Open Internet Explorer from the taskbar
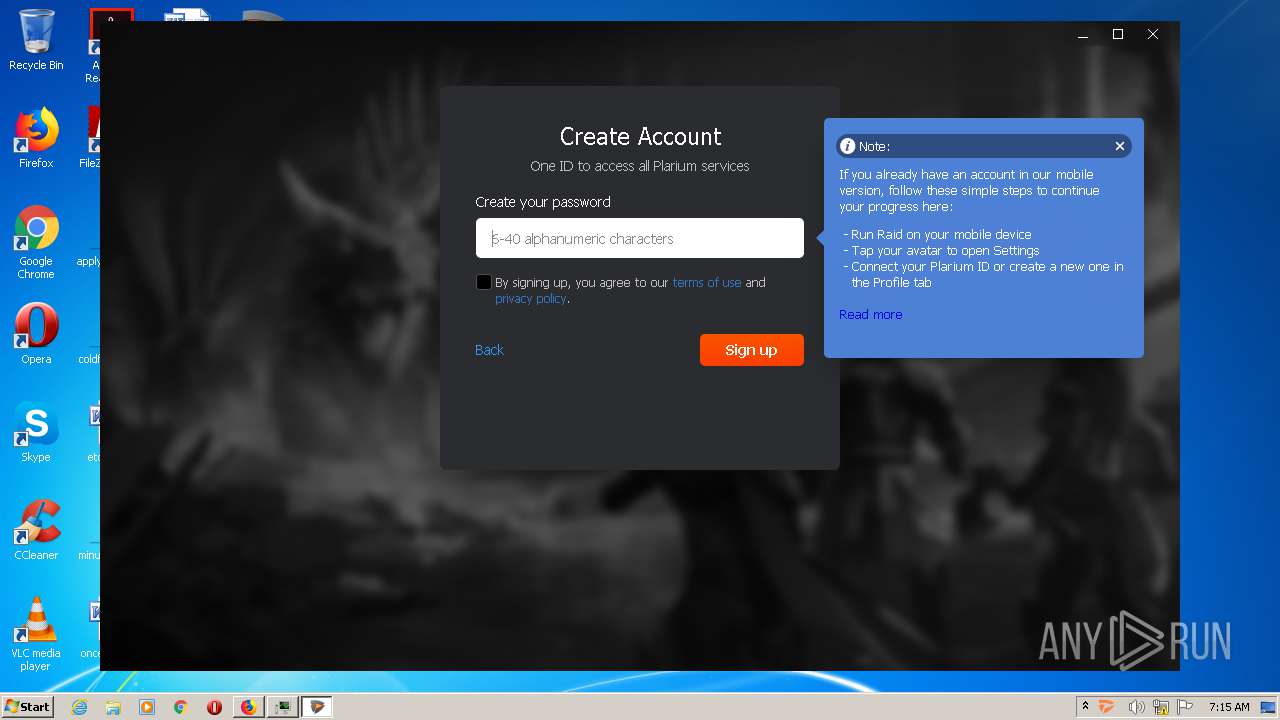Image resolution: width=1280 pixels, height=720 pixels. coord(80,707)
